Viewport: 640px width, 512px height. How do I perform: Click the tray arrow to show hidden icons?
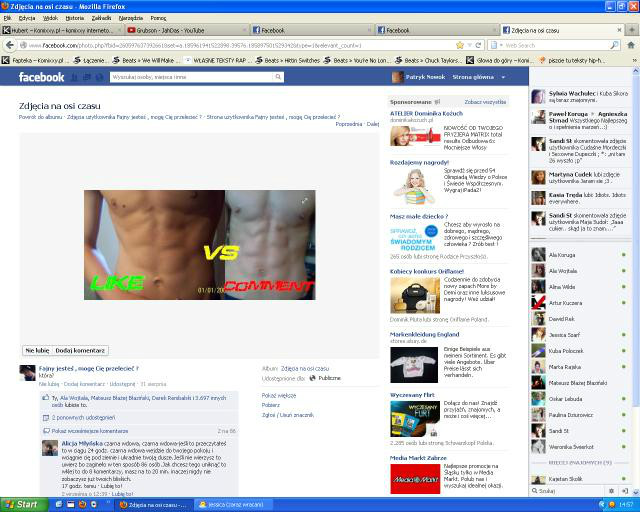click(602, 505)
